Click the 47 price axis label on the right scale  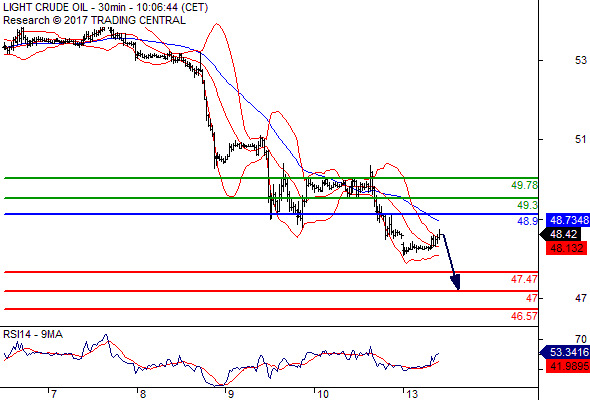(x=581, y=298)
